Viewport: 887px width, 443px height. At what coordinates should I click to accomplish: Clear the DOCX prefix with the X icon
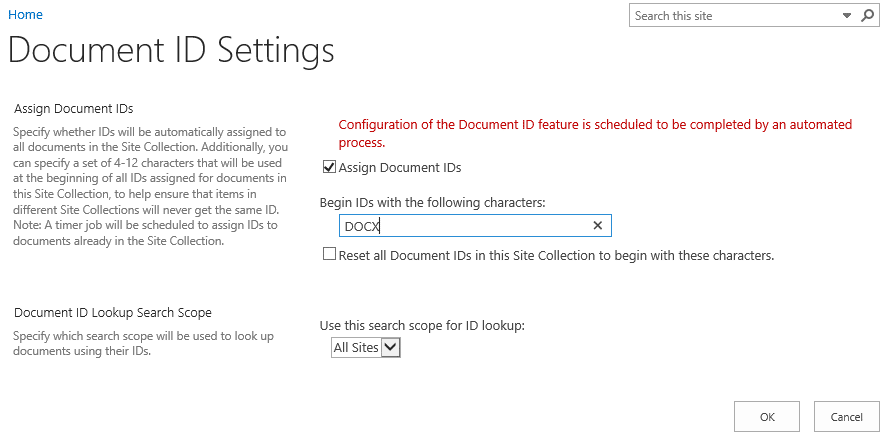pos(597,226)
